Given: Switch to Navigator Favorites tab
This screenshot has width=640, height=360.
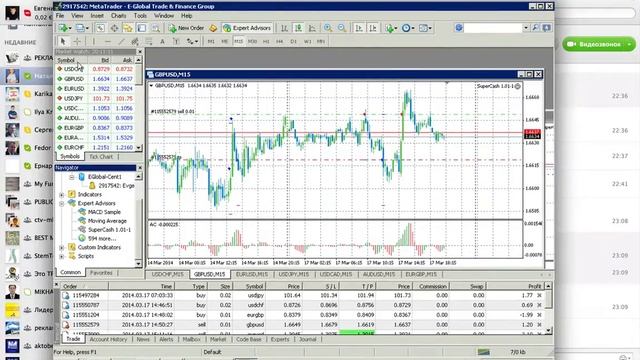Looking at the screenshot, I should [x=101, y=273].
